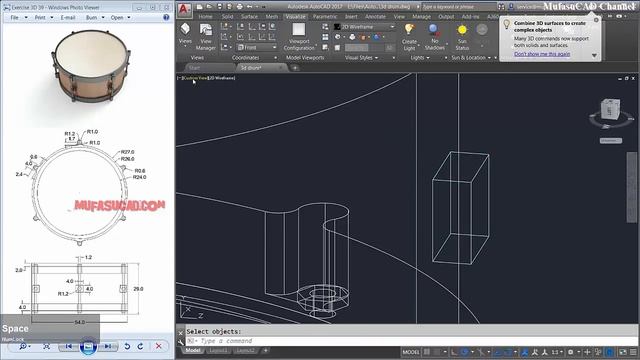Click the Plot printer icon in quick access toolbar
The image size is (640, 360).
(x=240, y=7)
